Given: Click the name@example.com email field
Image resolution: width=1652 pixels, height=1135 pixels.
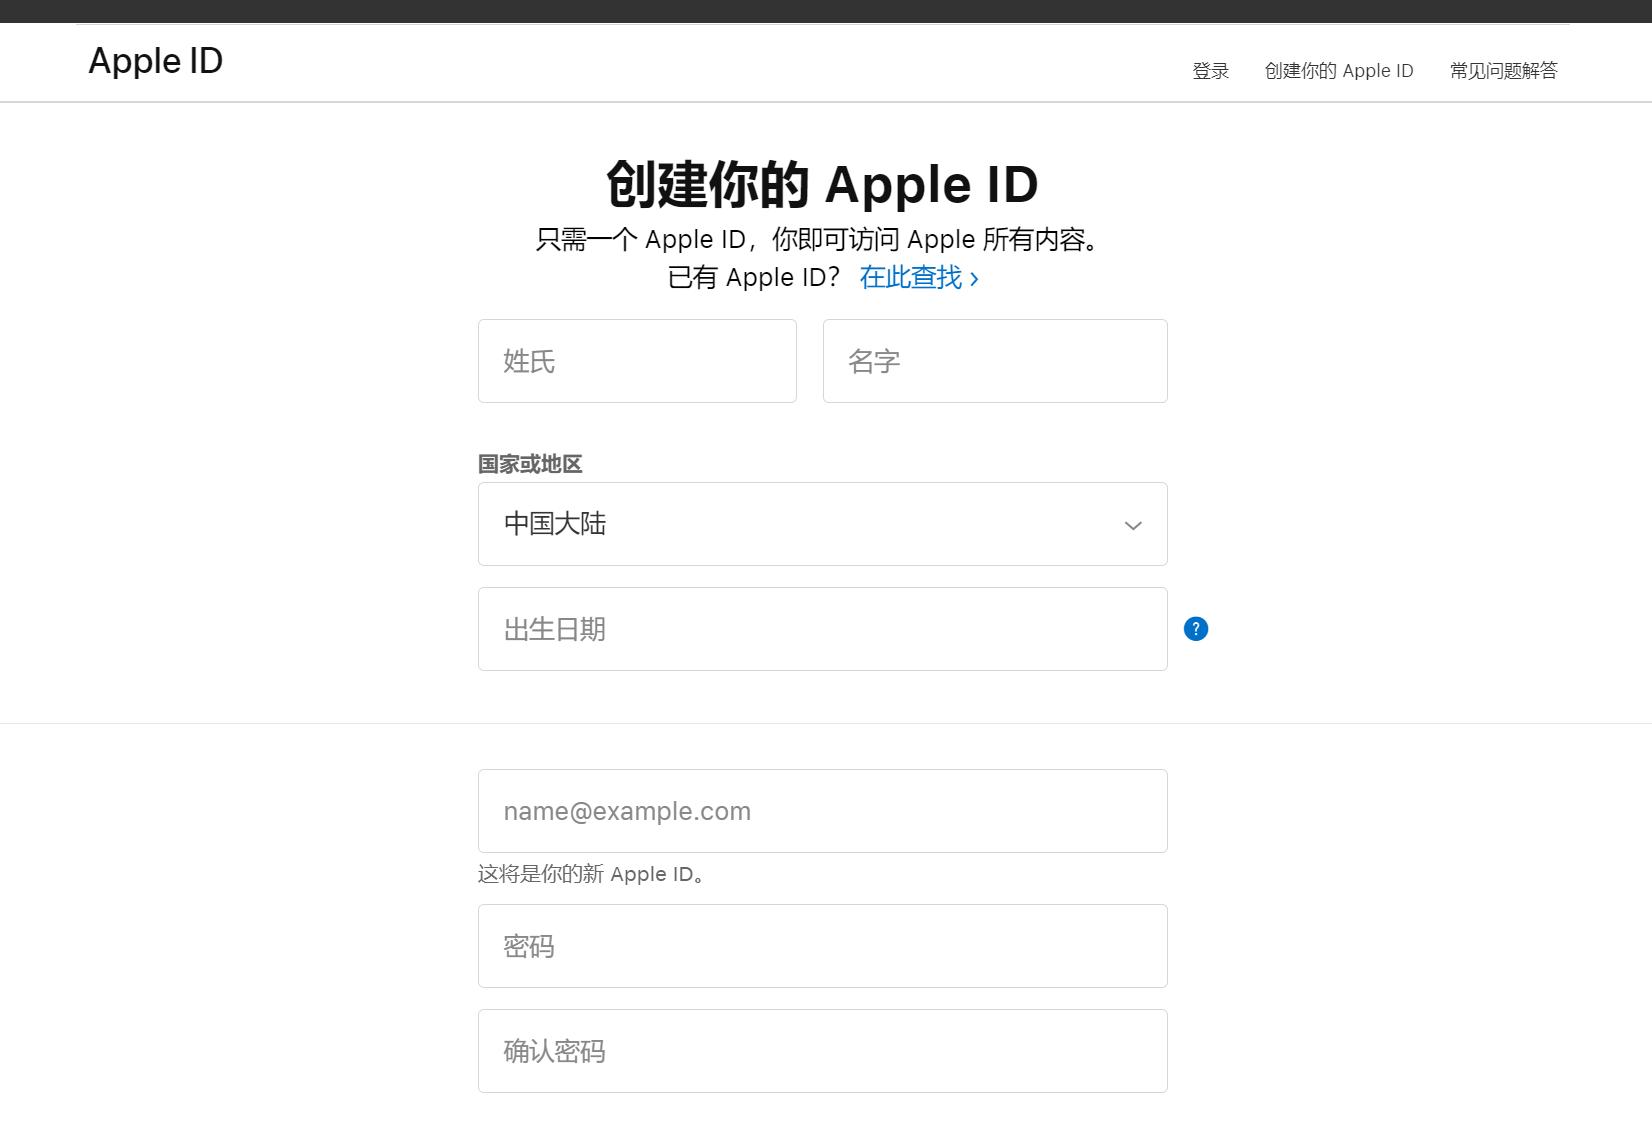Looking at the screenshot, I should tap(822, 810).
